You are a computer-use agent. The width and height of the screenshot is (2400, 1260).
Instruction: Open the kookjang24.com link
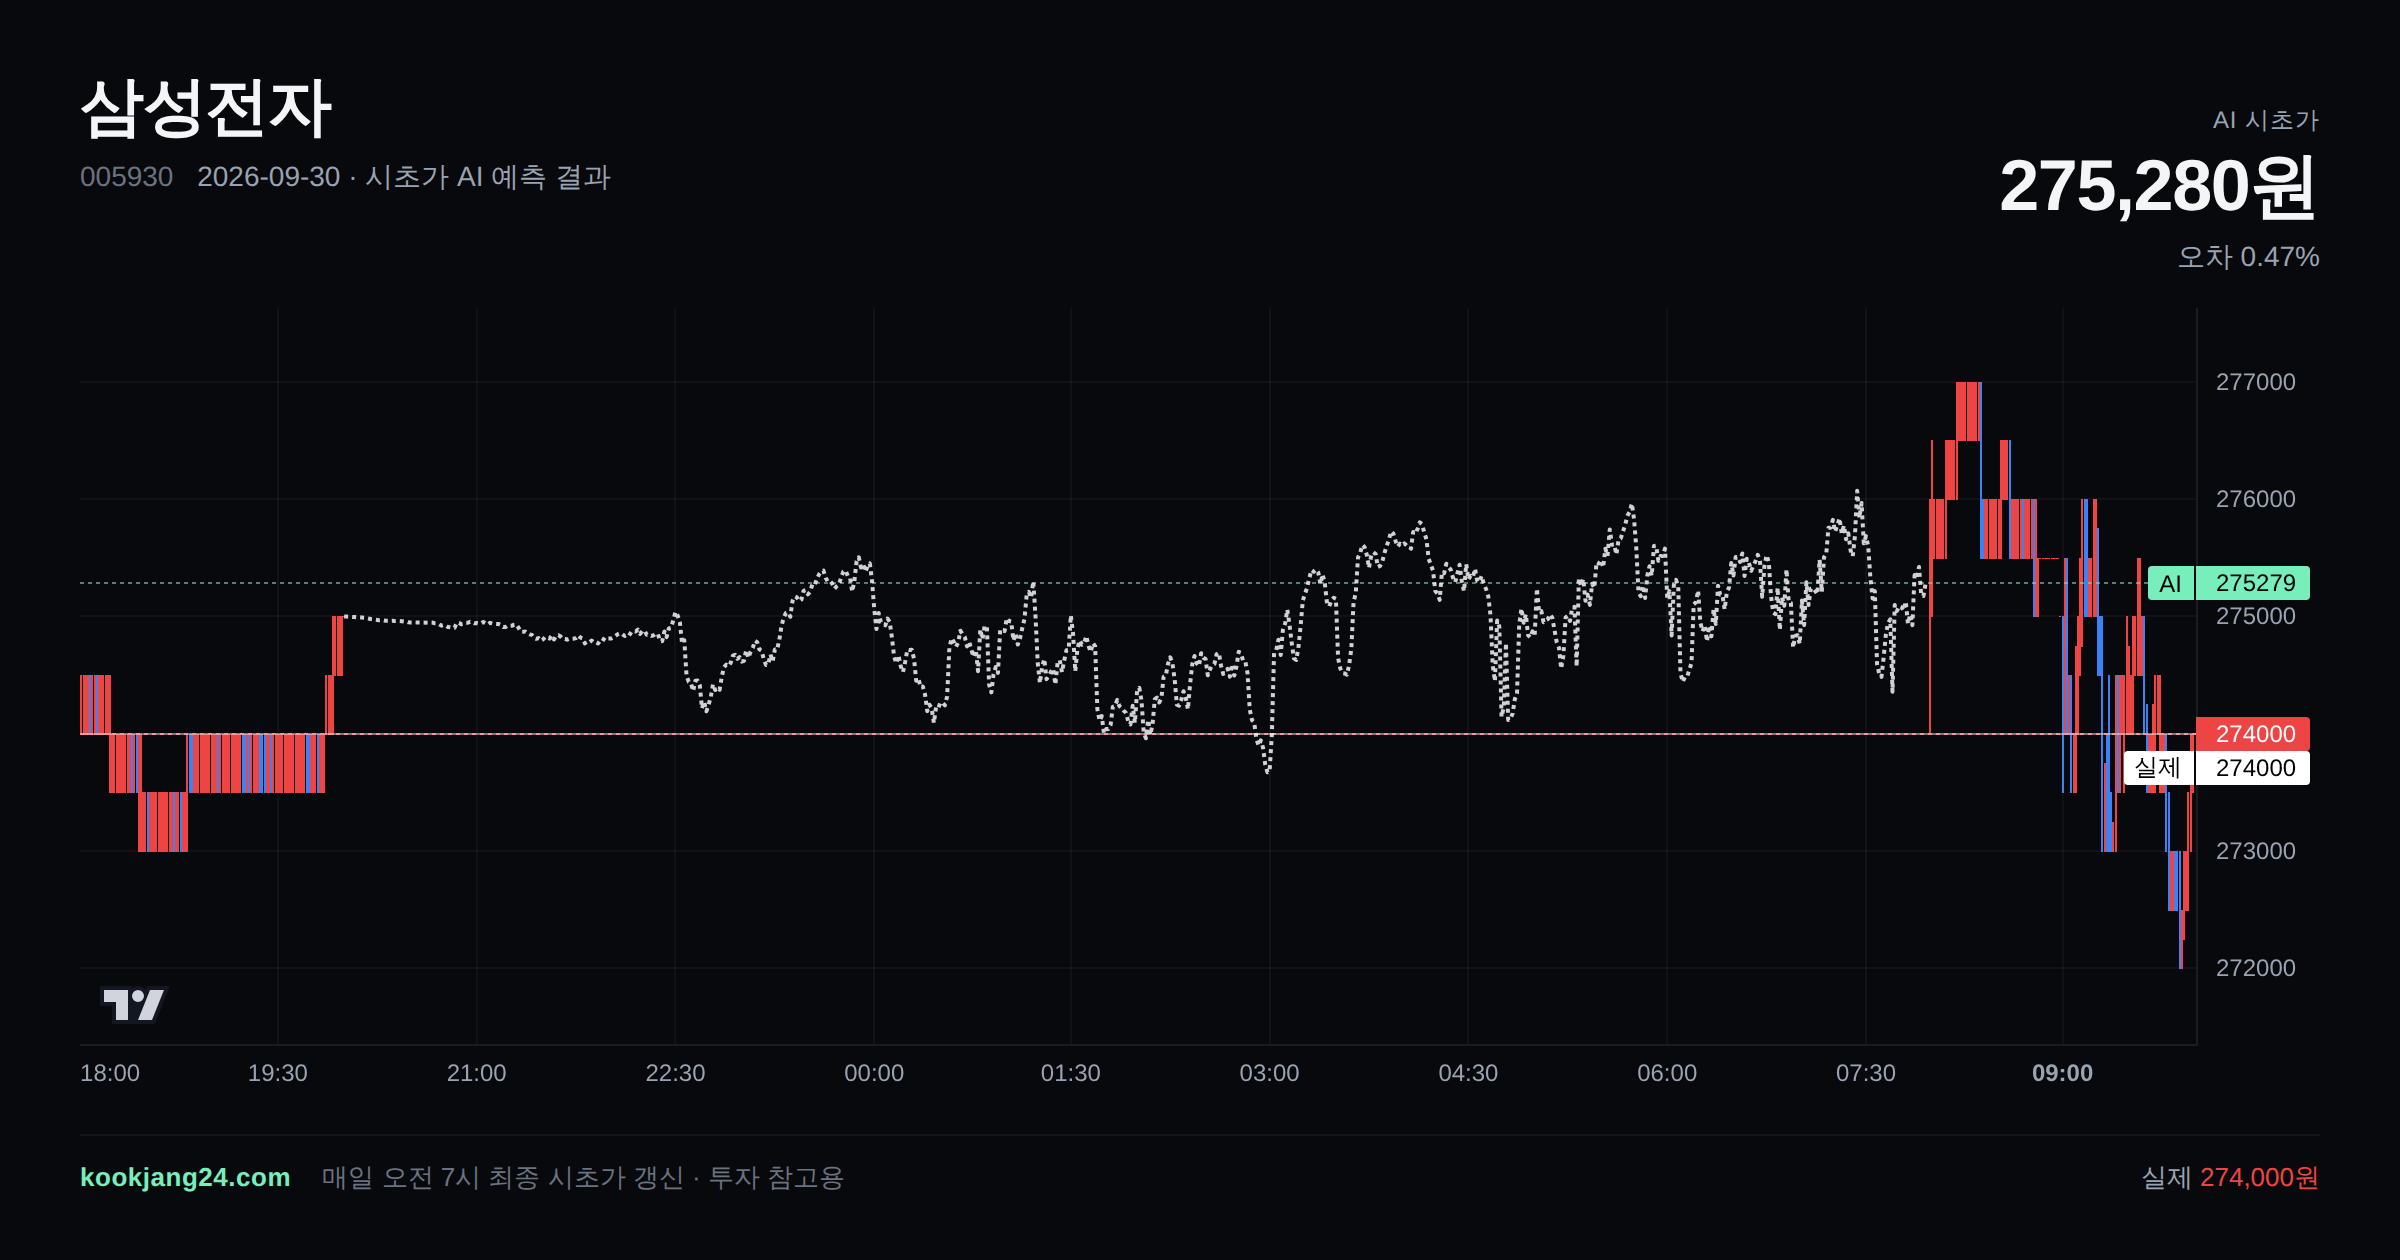point(185,1177)
